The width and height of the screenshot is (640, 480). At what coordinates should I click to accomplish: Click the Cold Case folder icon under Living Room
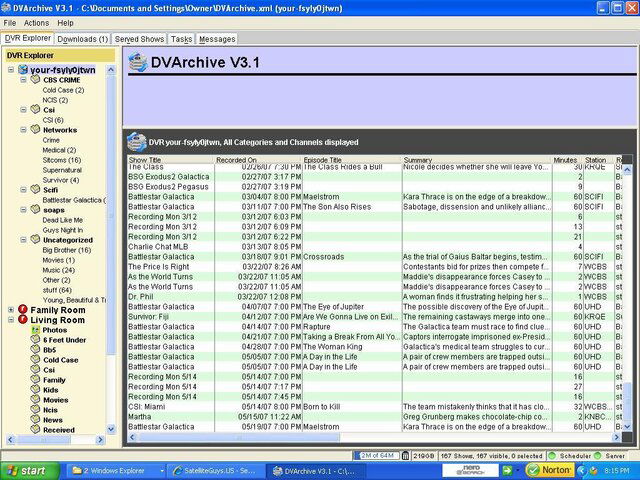pyautogui.click(x=36, y=359)
